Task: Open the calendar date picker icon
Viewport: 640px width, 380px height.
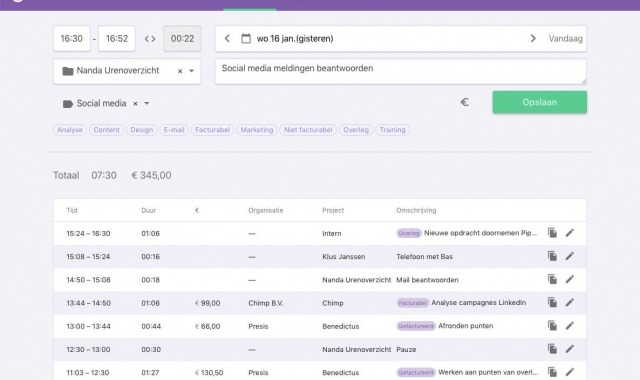Action: [246, 38]
